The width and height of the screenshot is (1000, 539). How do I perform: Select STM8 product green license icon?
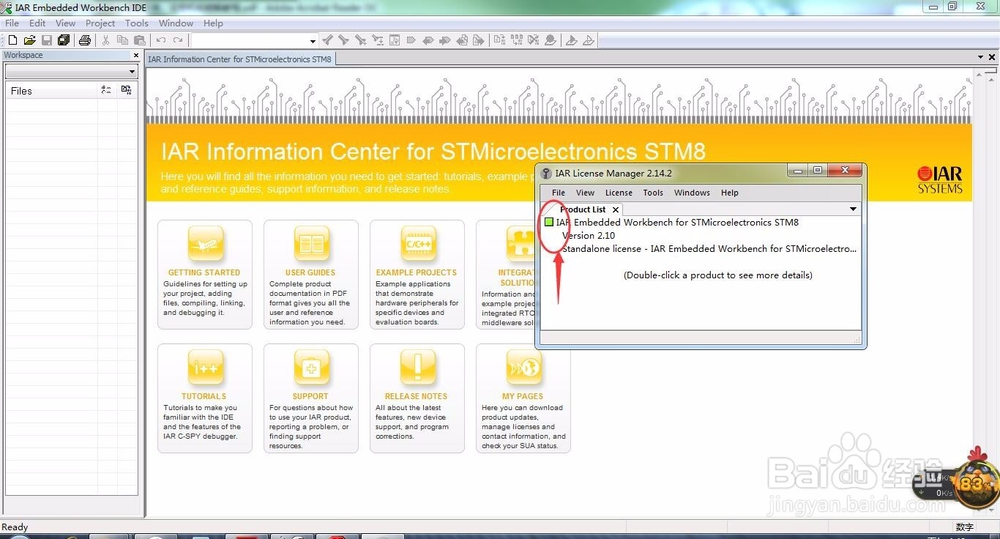point(548,222)
